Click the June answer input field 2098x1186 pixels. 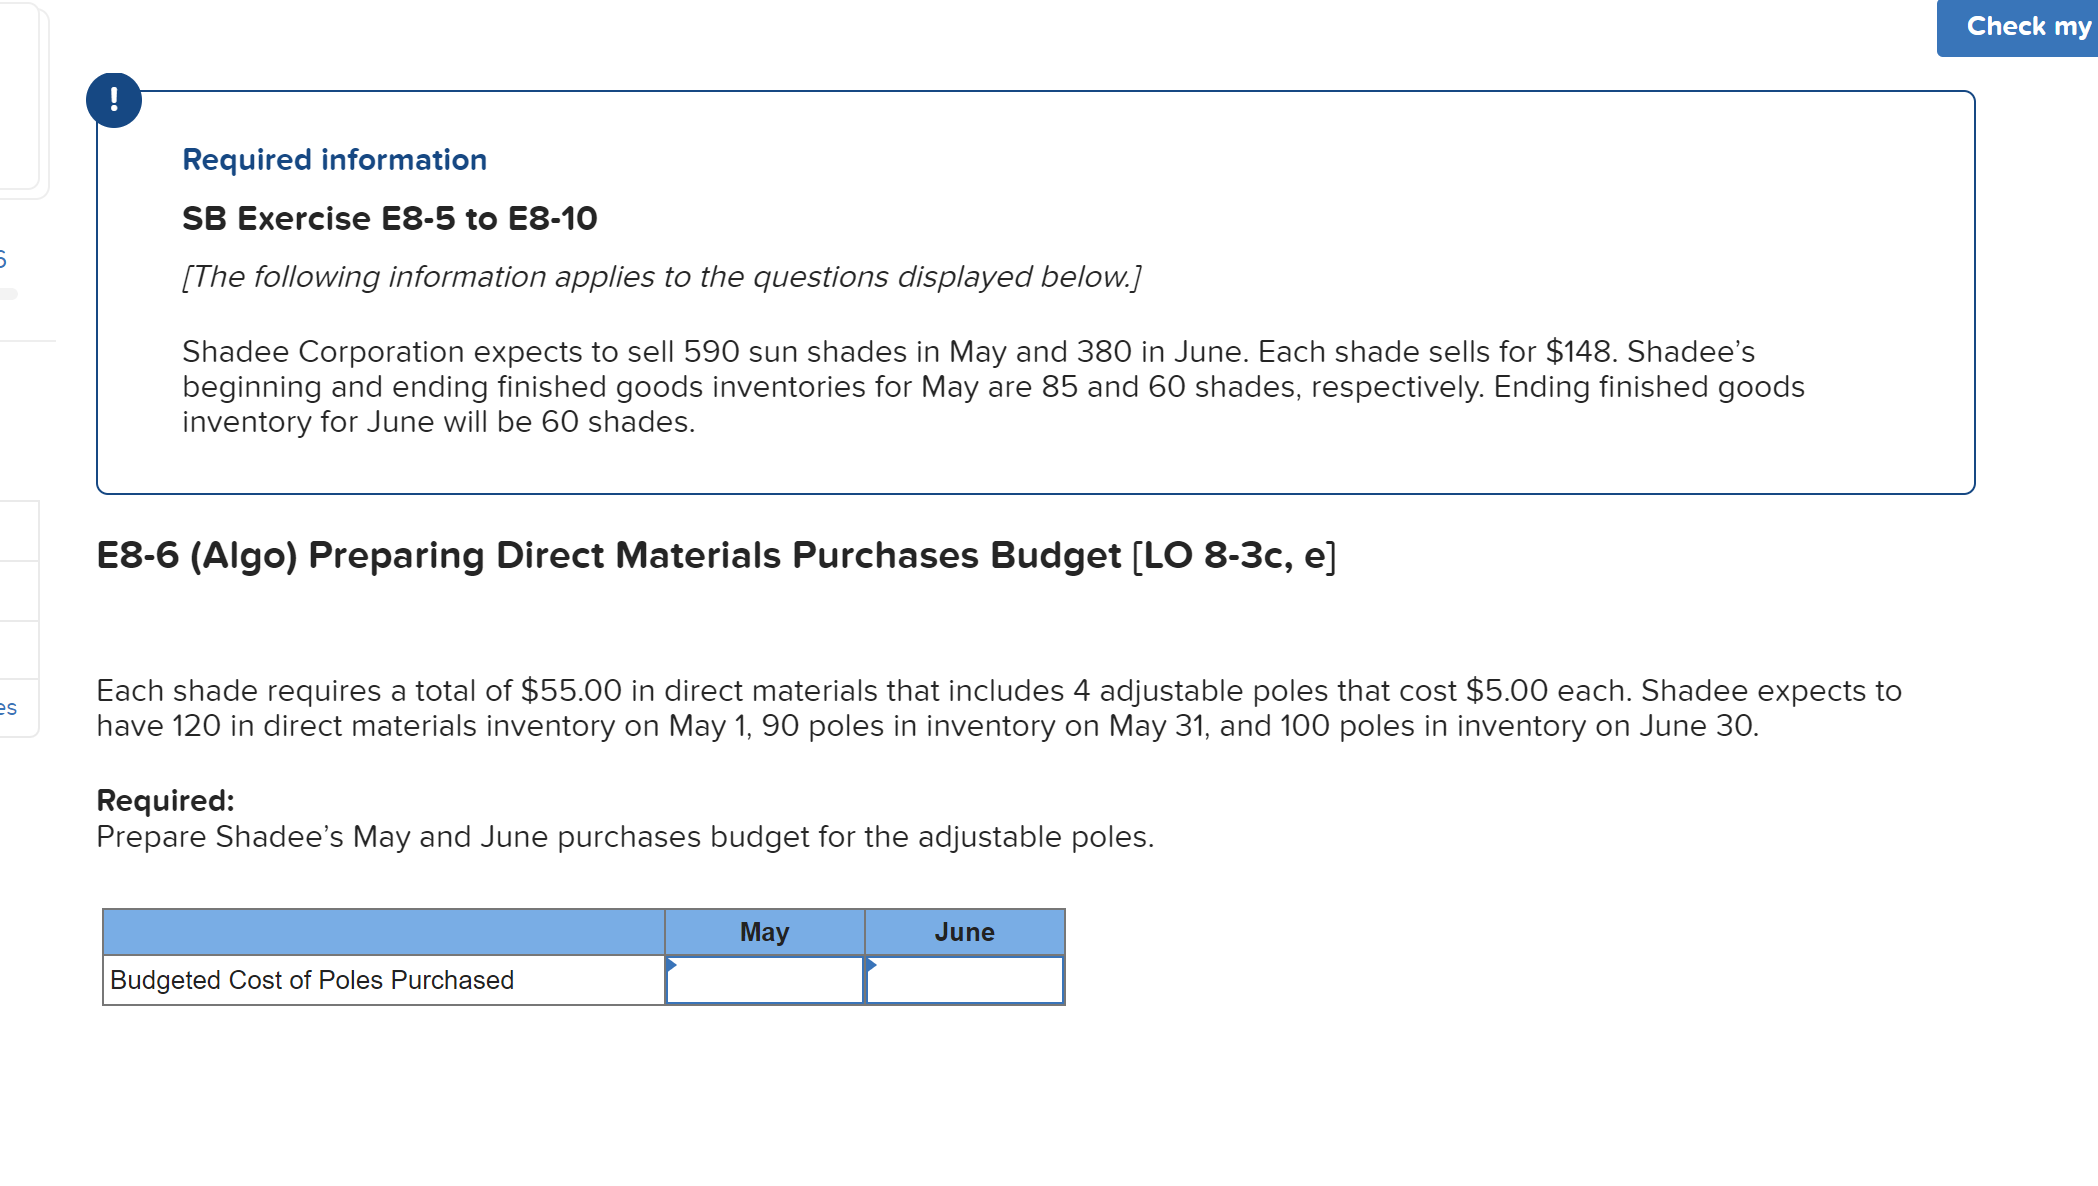click(964, 981)
